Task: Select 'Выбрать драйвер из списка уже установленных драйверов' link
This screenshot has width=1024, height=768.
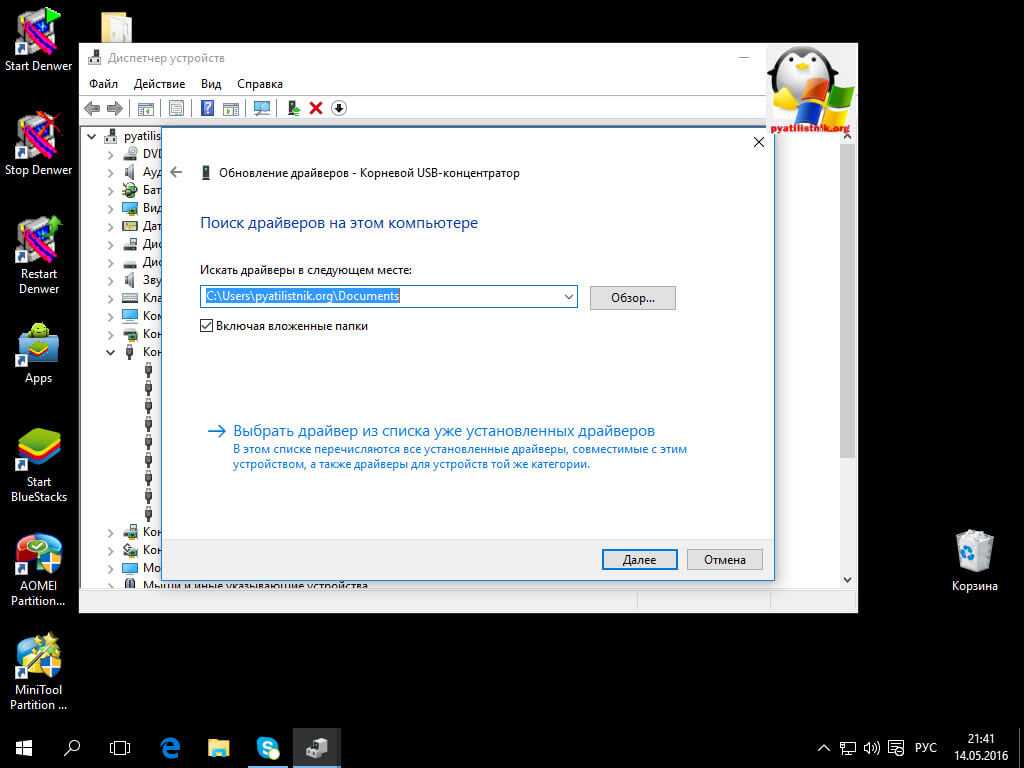Action: tap(443, 431)
